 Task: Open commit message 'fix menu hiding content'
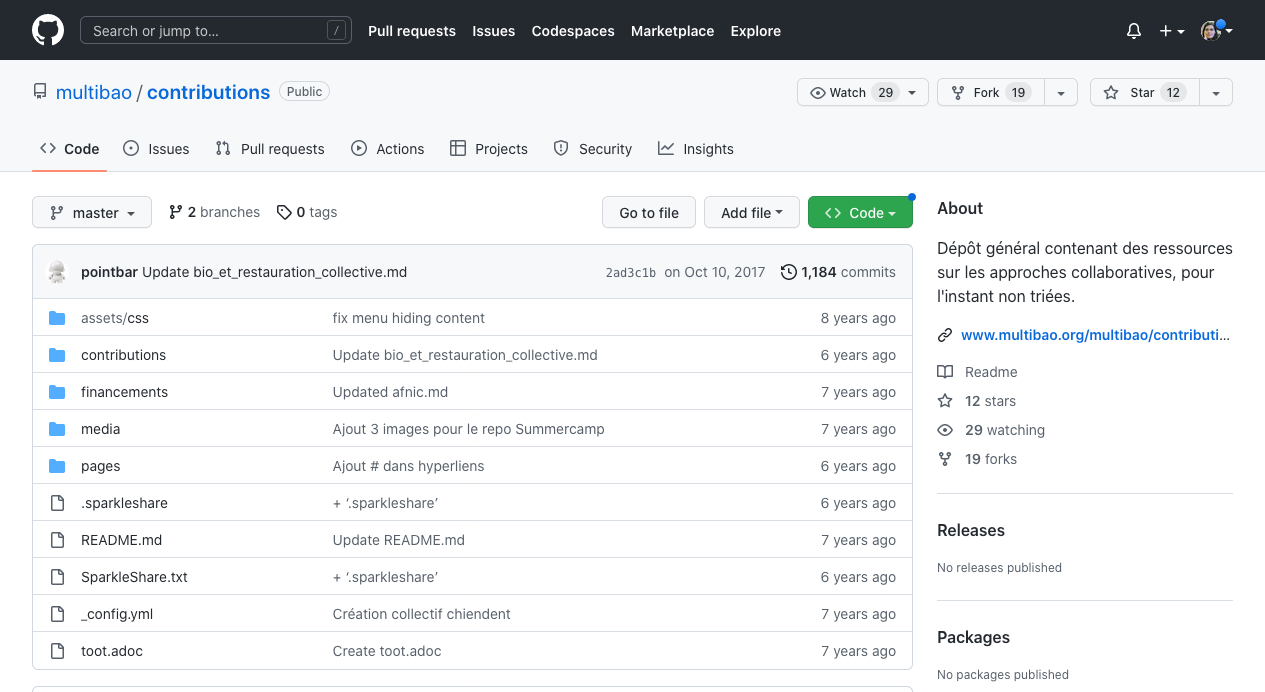[409, 318]
